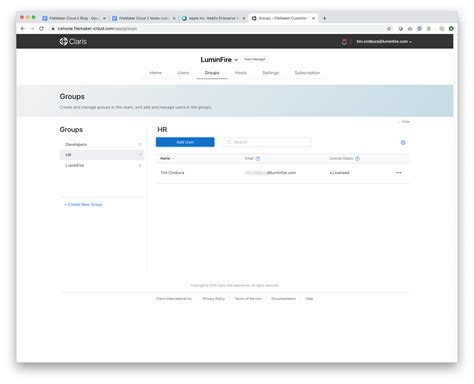Open the Hosts tab
The height and width of the screenshot is (384, 474).
pyautogui.click(x=241, y=73)
